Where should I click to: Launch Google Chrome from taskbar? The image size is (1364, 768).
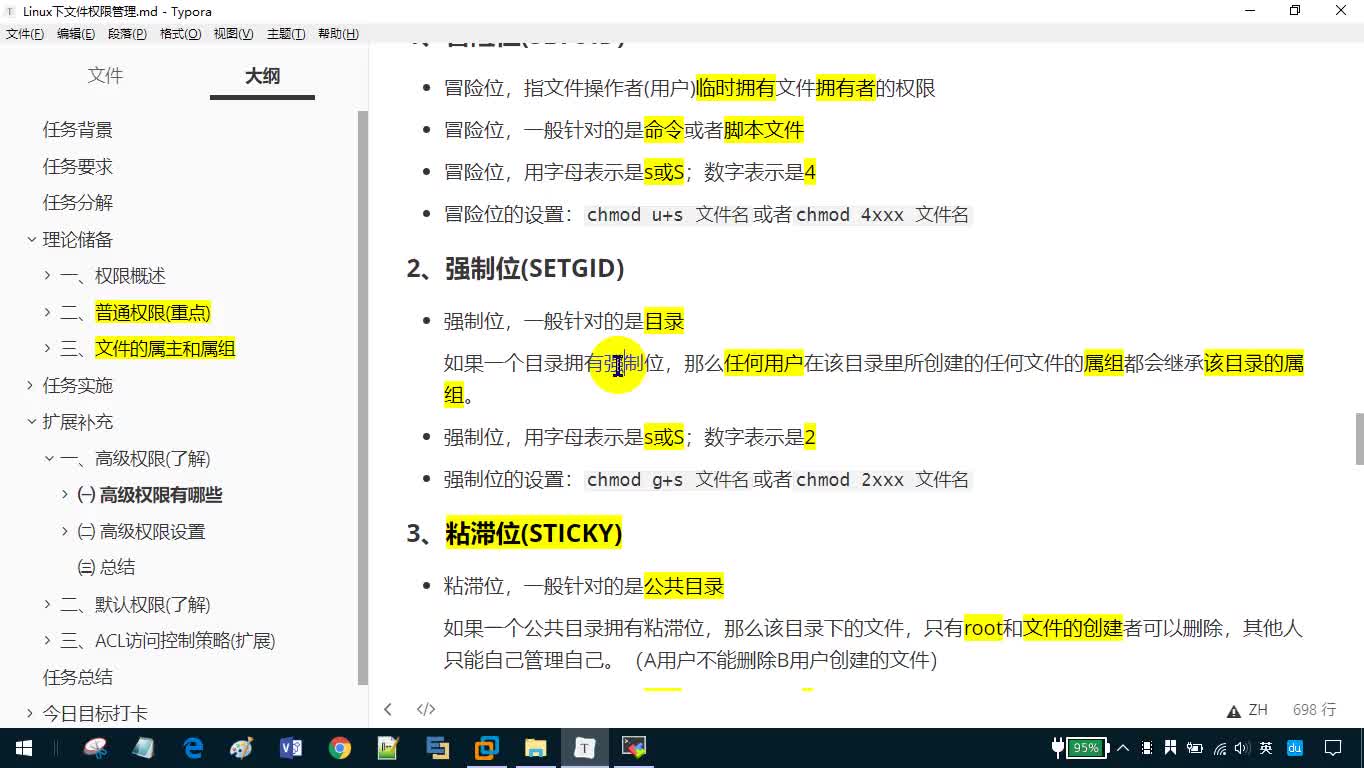[x=340, y=747]
